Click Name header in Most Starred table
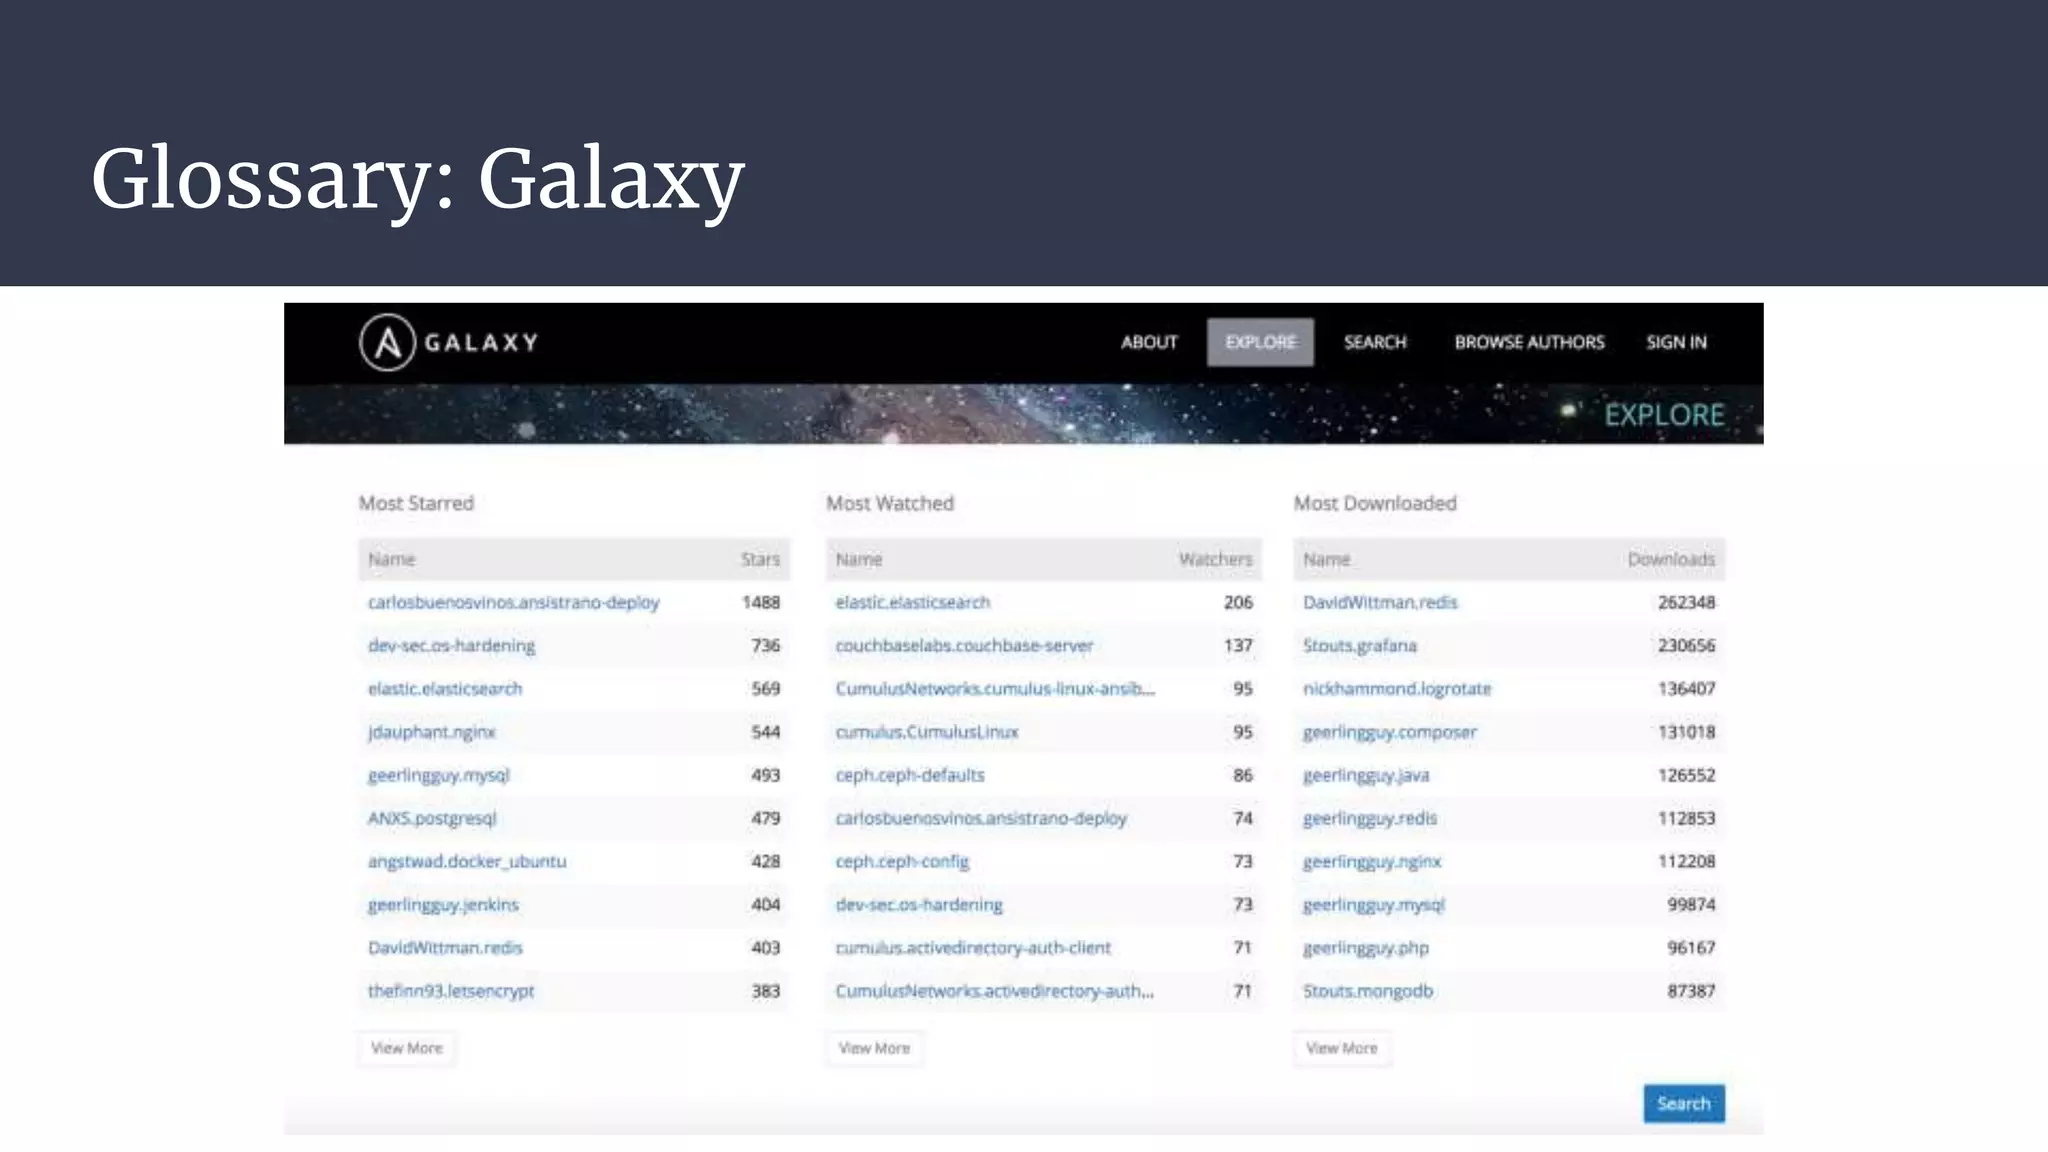 (x=391, y=559)
